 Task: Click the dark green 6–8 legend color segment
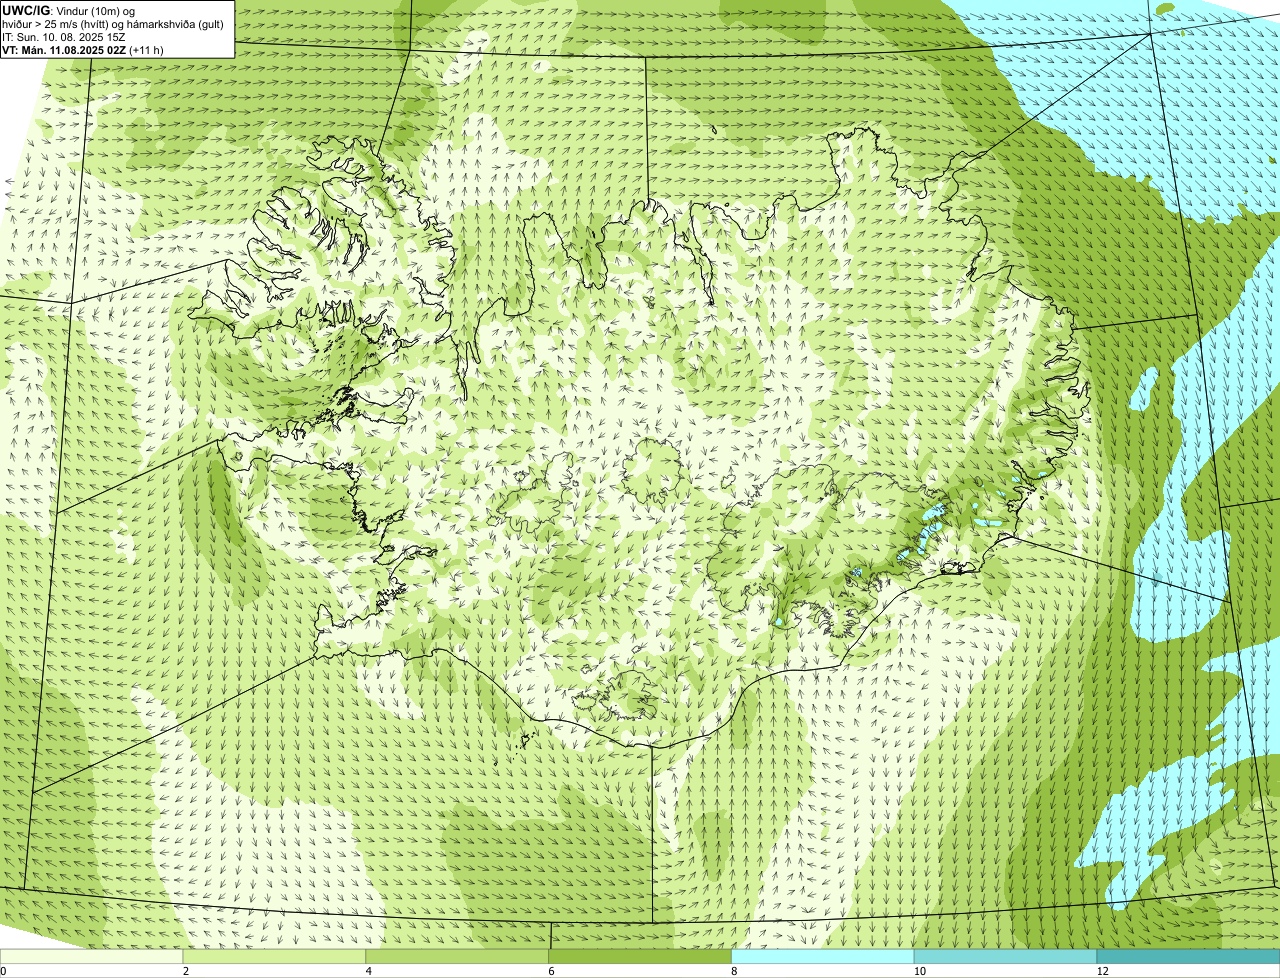641,957
